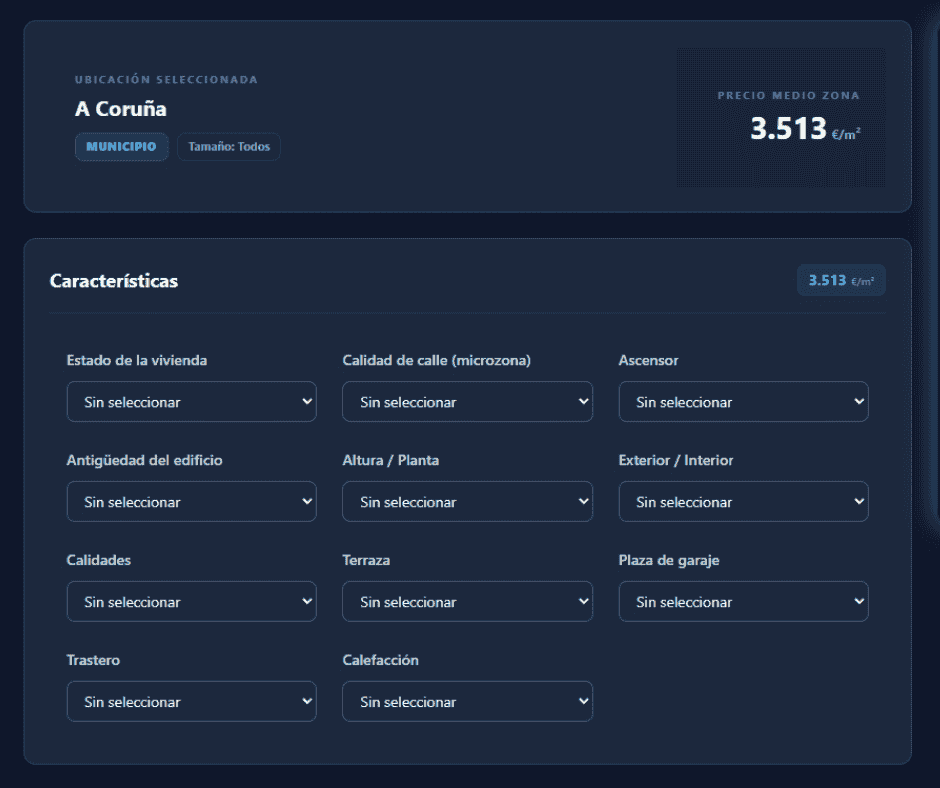Click the Calefacción field label text

(x=380, y=660)
